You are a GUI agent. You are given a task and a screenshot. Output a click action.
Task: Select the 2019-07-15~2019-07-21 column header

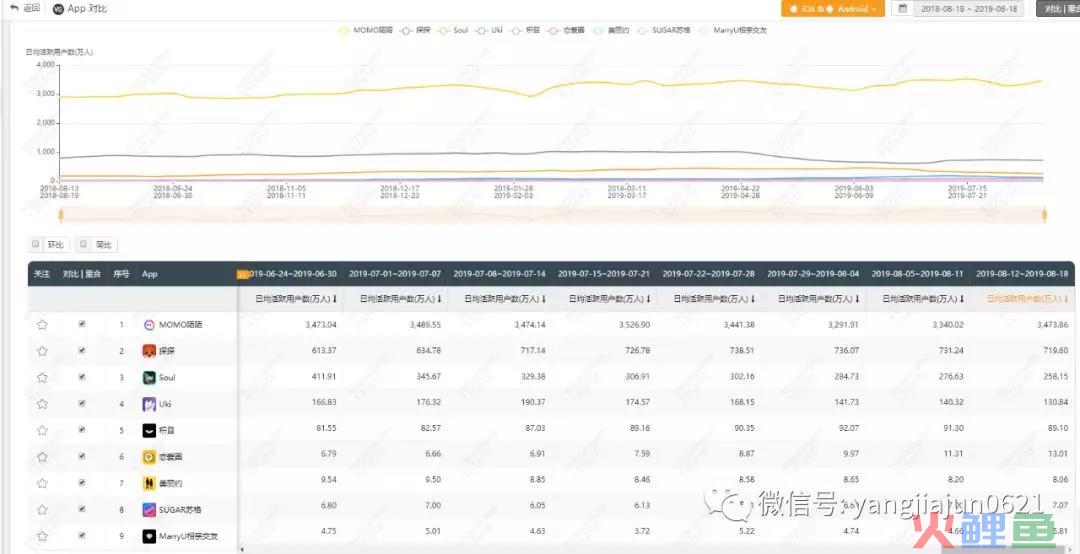tap(603, 274)
